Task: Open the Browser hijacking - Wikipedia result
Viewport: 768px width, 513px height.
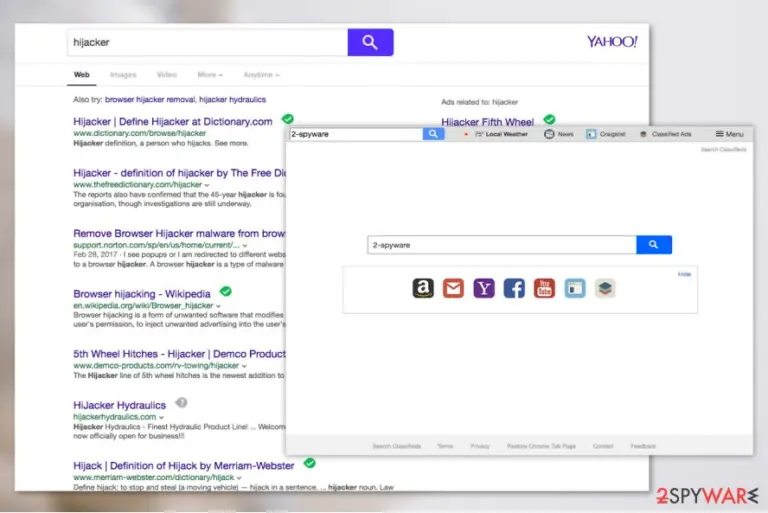Action: (x=142, y=293)
